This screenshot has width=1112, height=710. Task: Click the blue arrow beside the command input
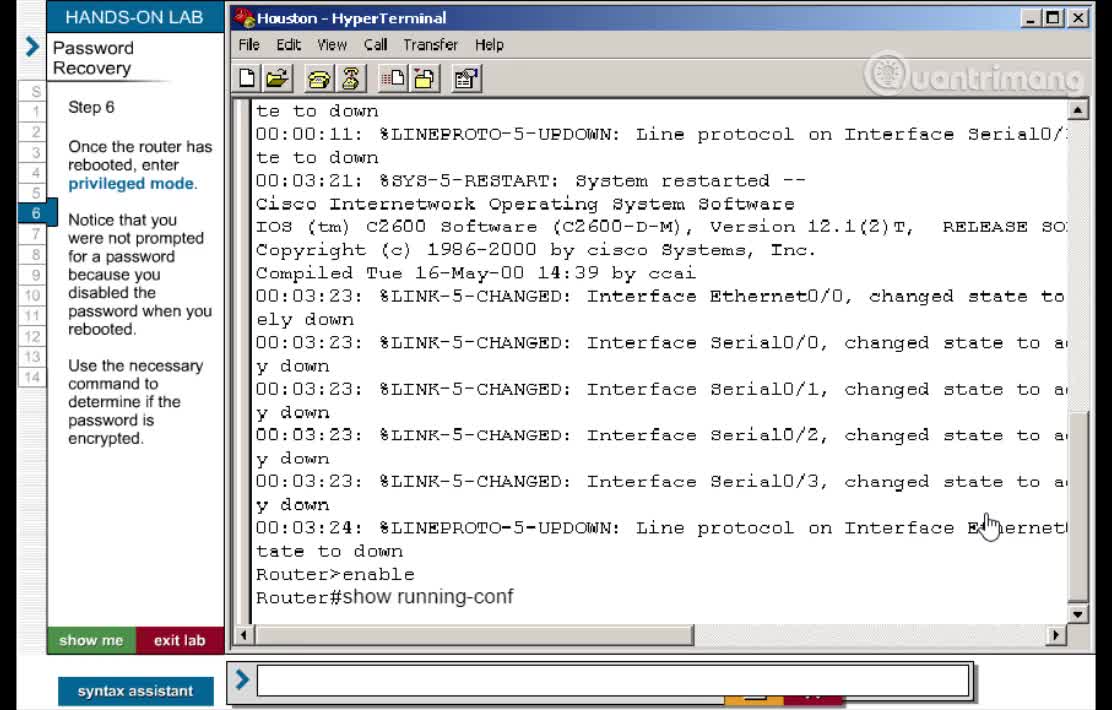coord(242,680)
